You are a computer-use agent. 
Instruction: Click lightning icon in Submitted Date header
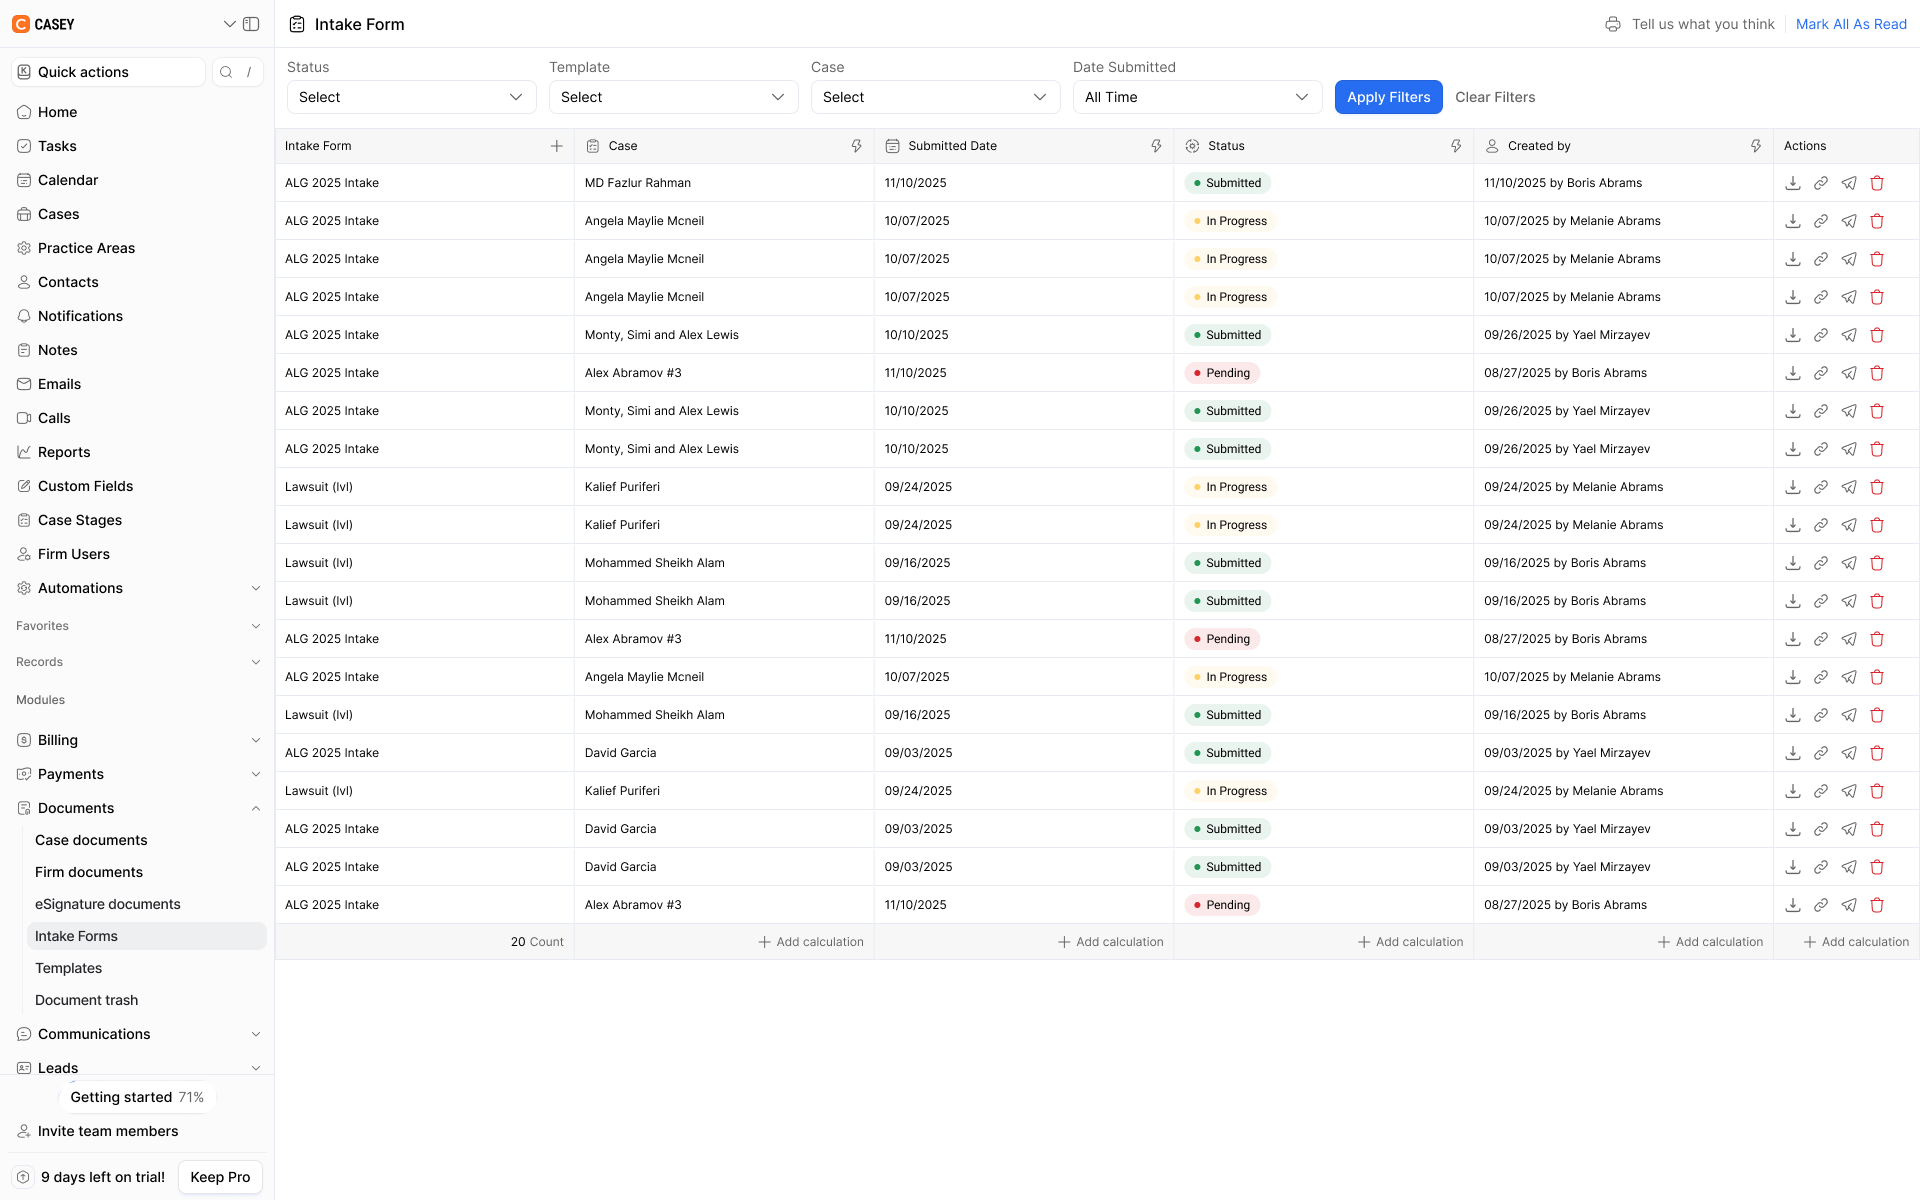point(1156,146)
